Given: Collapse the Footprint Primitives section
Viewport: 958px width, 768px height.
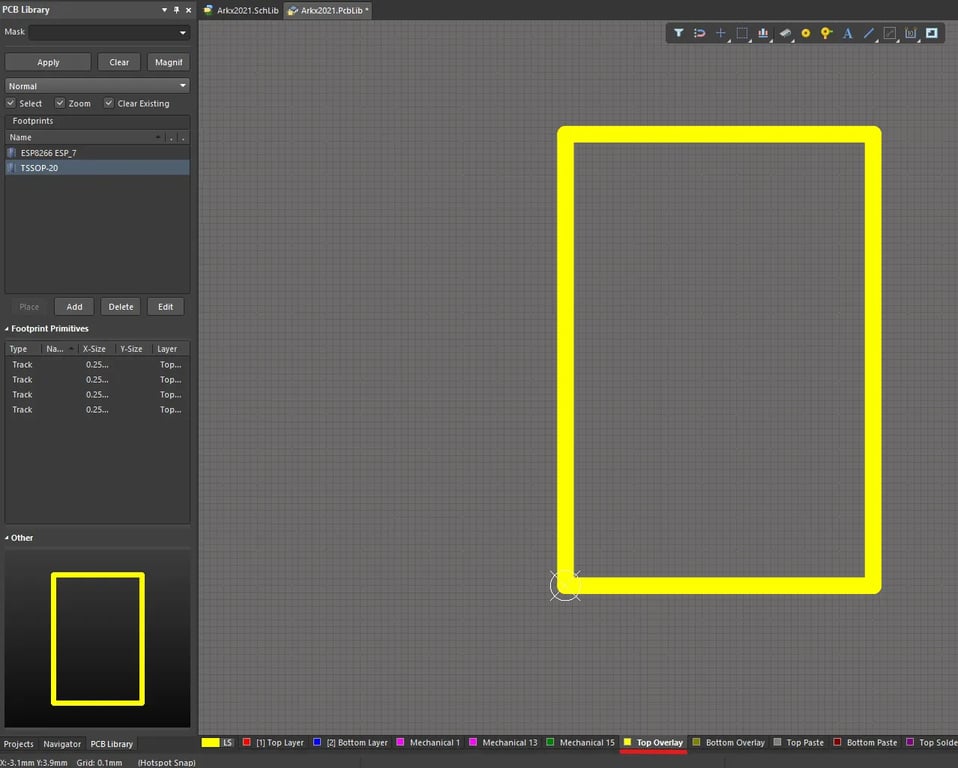Looking at the screenshot, I should click(x=8, y=328).
